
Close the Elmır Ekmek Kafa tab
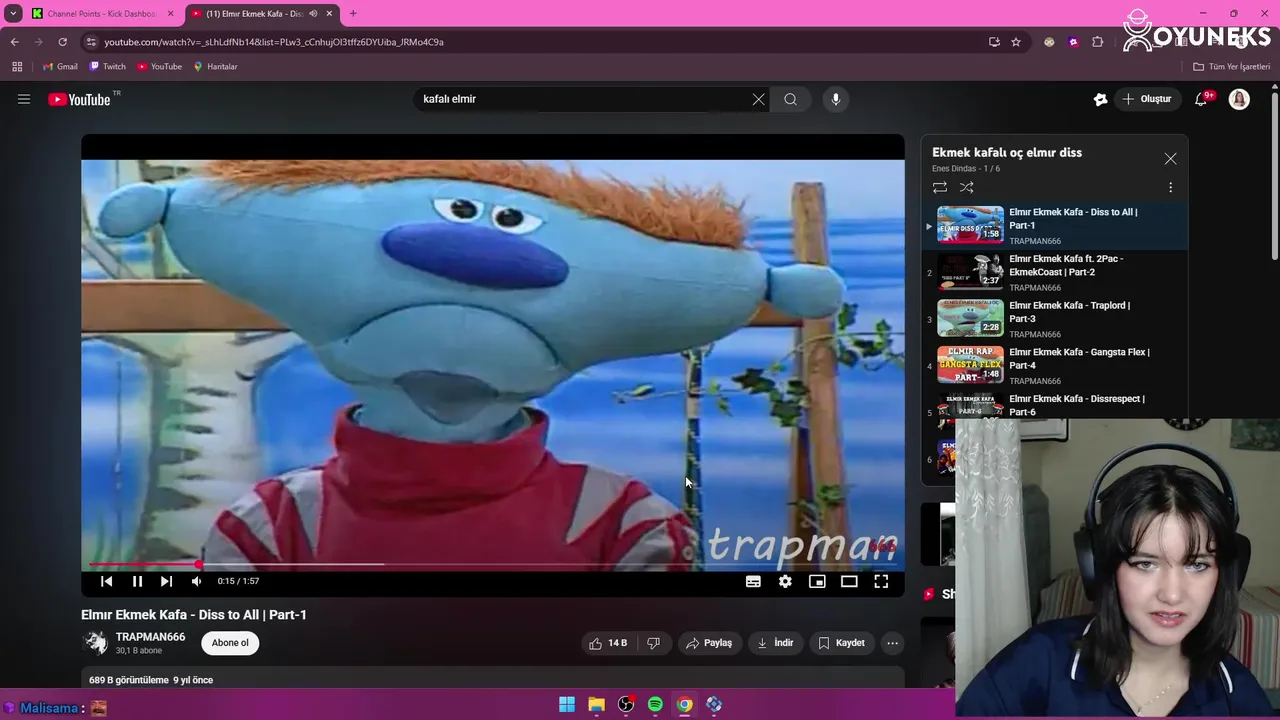329,14
